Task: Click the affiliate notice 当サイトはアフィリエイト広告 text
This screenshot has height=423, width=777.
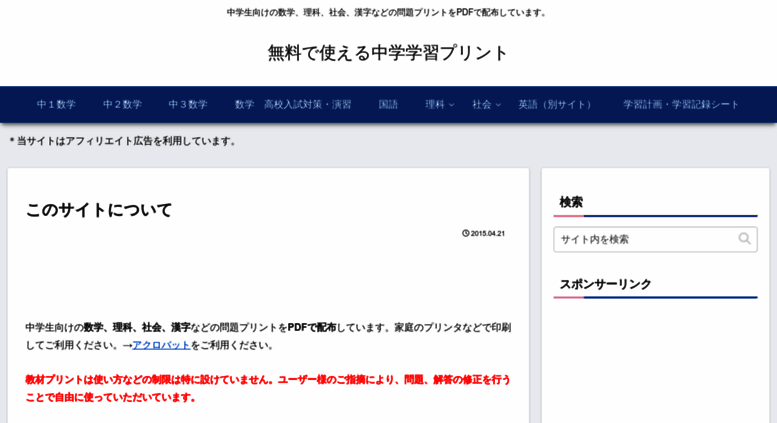Action: point(123,141)
